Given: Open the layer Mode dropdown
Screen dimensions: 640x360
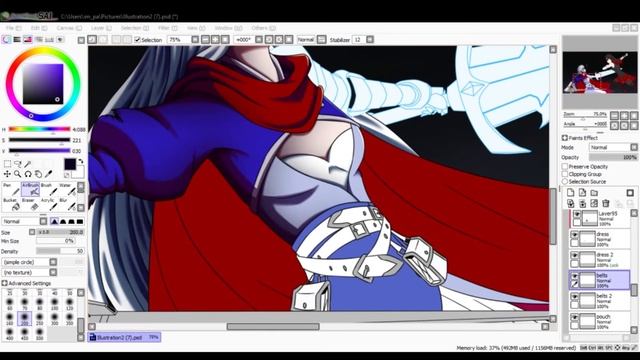Looking at the screenshot, I should tap(613, 147).
